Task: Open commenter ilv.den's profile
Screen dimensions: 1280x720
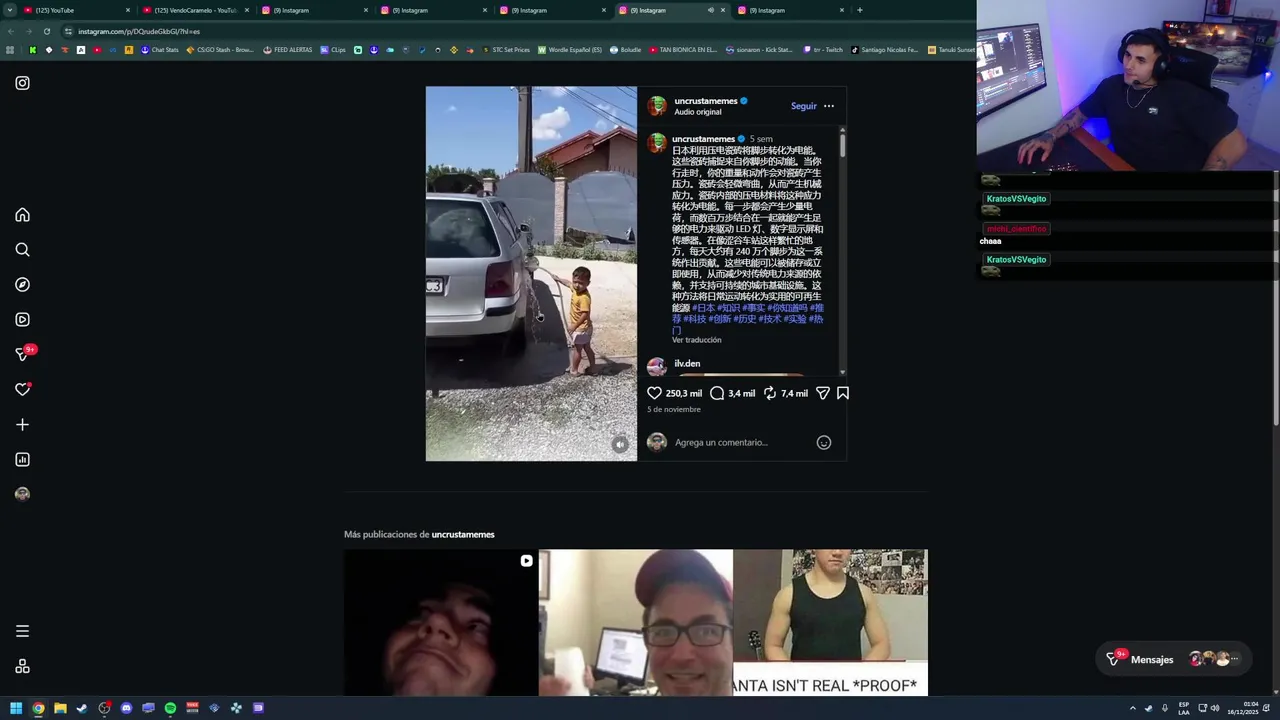Action: [x=687, y=363]
